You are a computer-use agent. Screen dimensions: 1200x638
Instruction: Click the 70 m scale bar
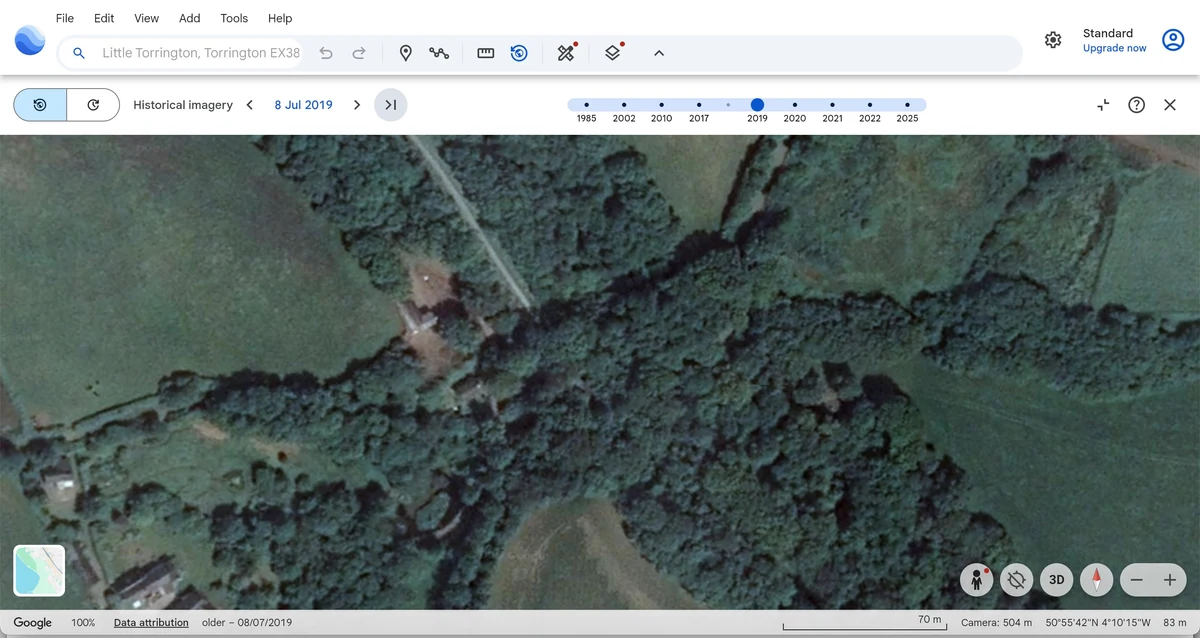[864, 622]
